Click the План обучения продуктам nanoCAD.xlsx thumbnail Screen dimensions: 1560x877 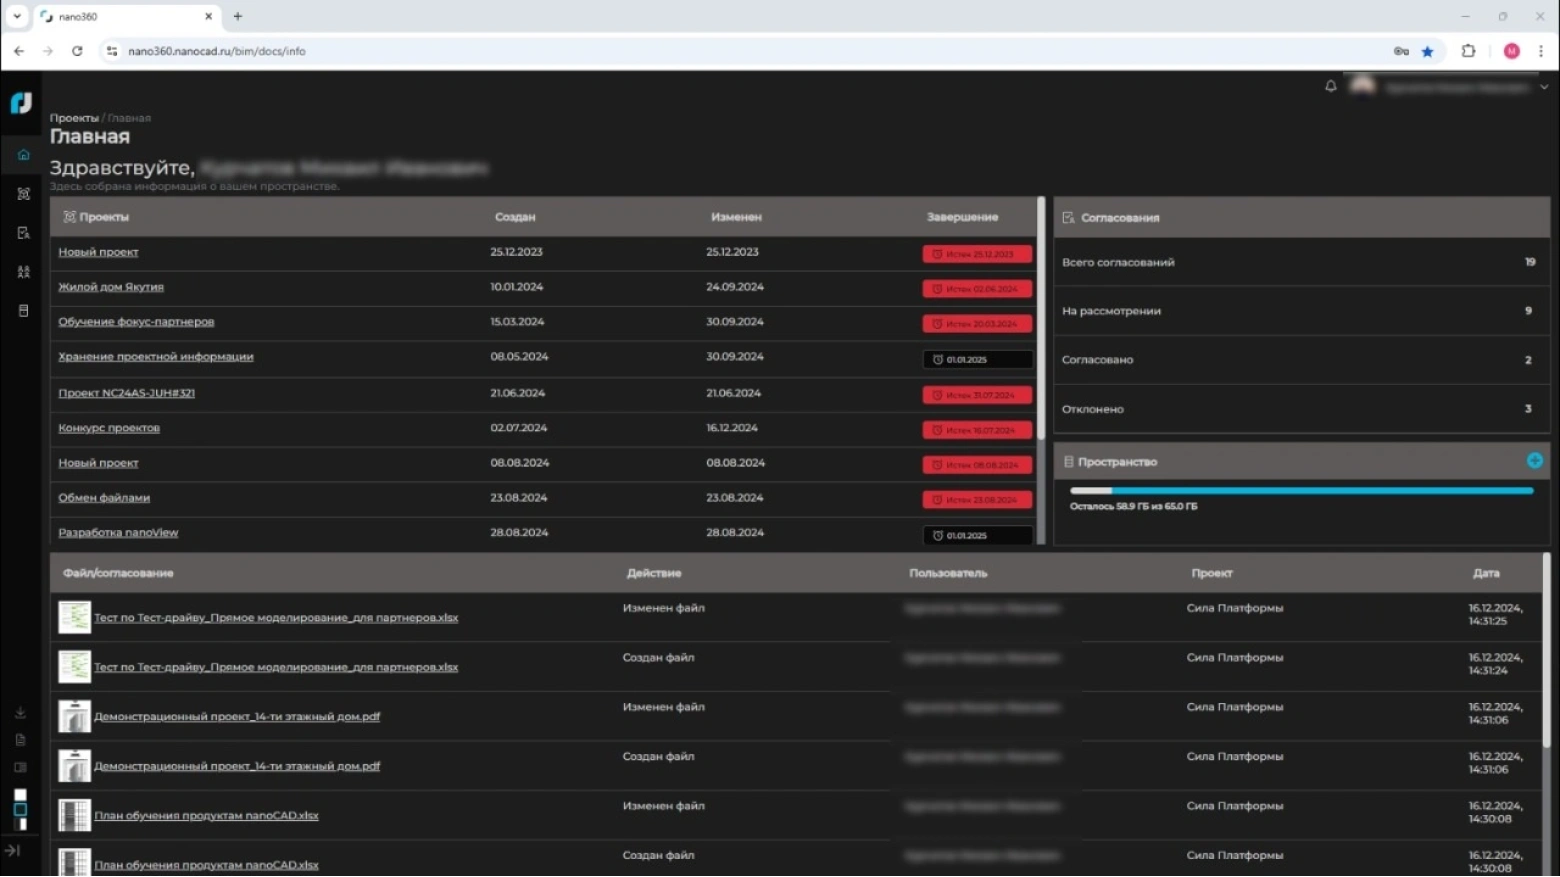(x=74, y=815)
